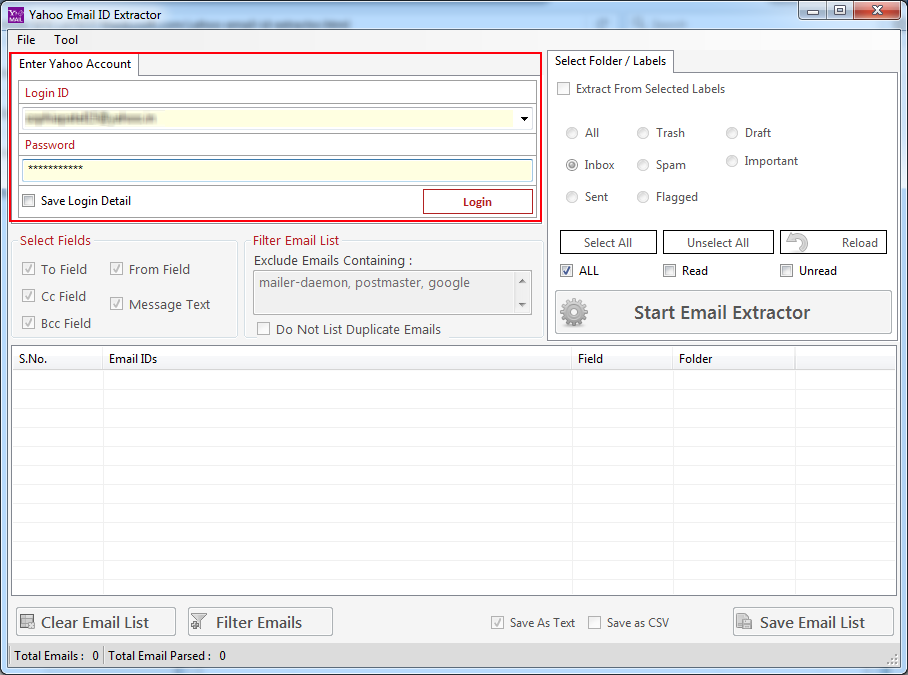908x675 pixels.
Task: Expand the Login ID dropdown arrow
Action: tap(524, 119)
